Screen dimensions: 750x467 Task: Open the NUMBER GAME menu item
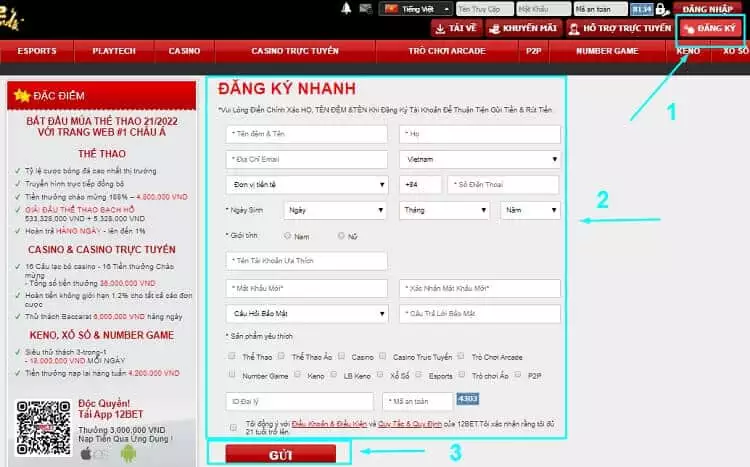(607, 51)
